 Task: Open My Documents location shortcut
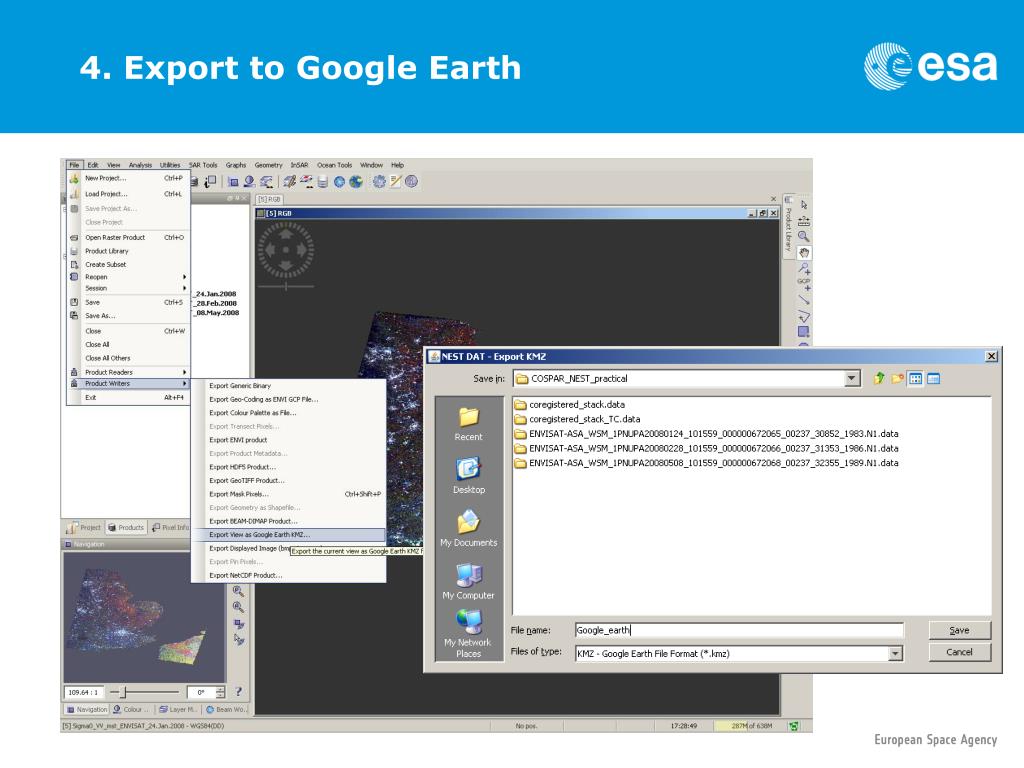[468, 528]
